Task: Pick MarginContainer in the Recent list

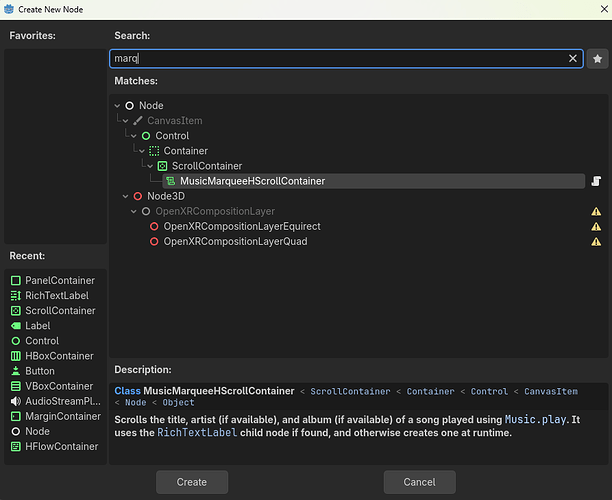Action: pyautogui.click(x=62, y=416)
